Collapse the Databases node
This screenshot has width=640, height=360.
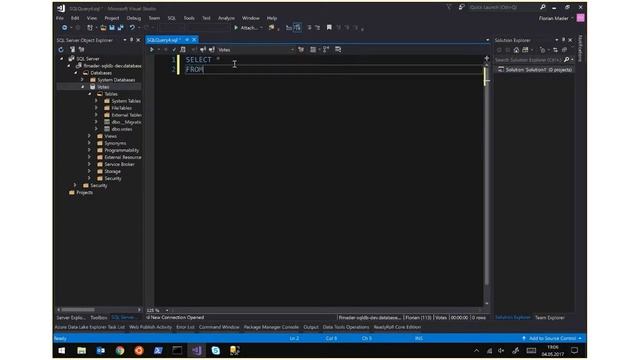[x=76, y=73]
